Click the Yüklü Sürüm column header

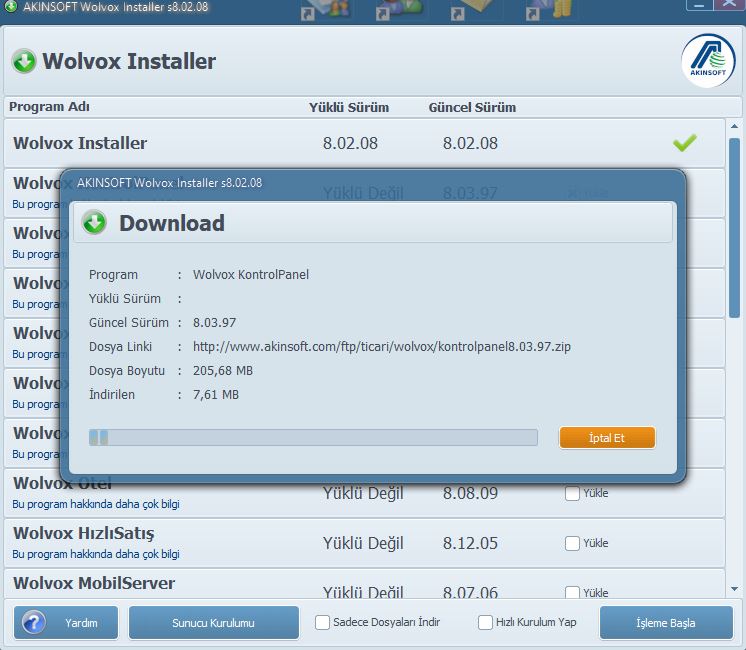click(x=349, y=108)
